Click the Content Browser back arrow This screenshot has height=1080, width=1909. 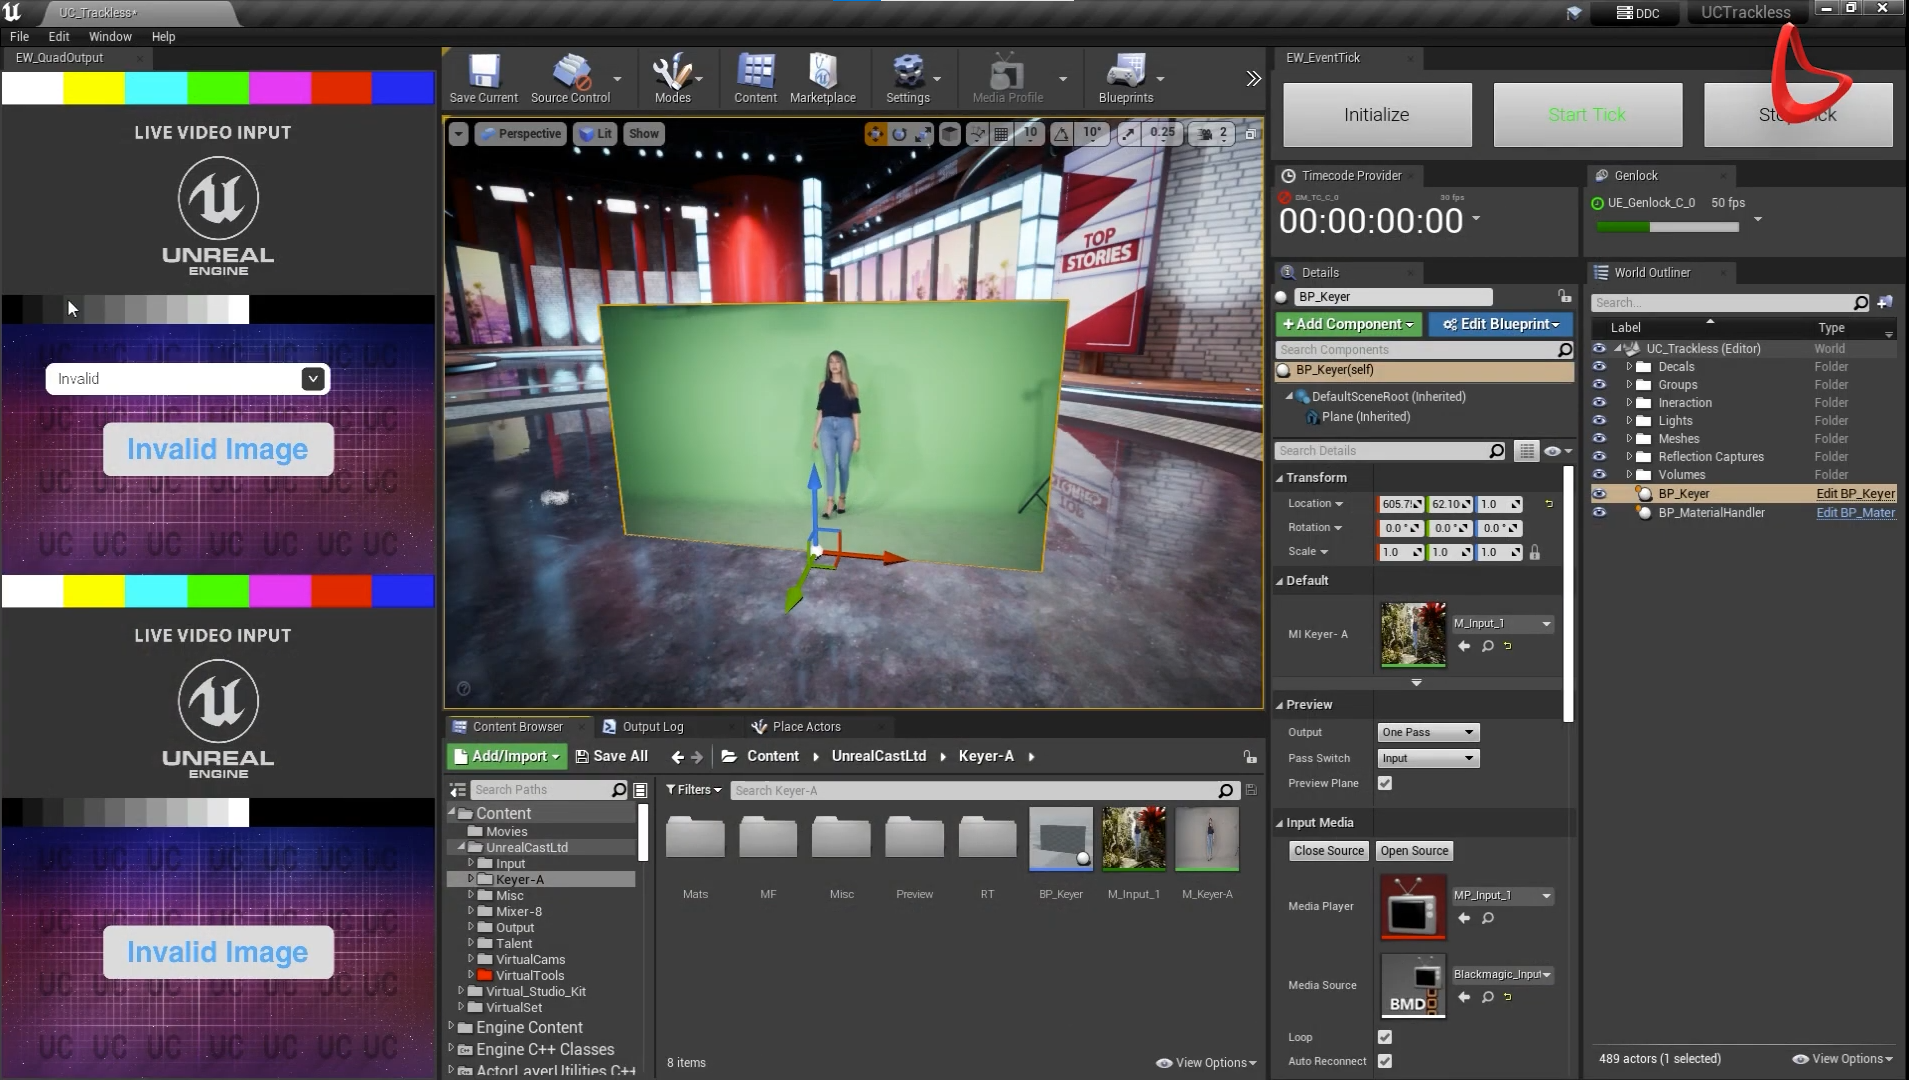(678, 757)
